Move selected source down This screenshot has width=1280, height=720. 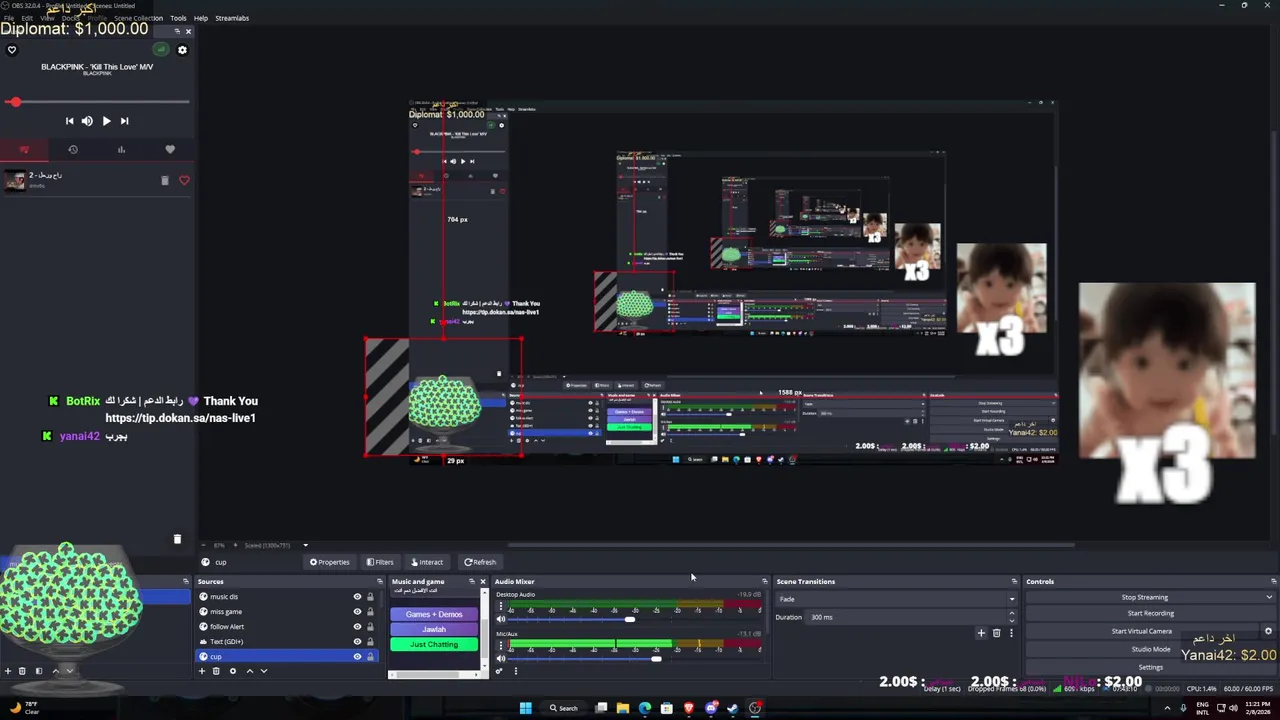click(x=264, y=671)
